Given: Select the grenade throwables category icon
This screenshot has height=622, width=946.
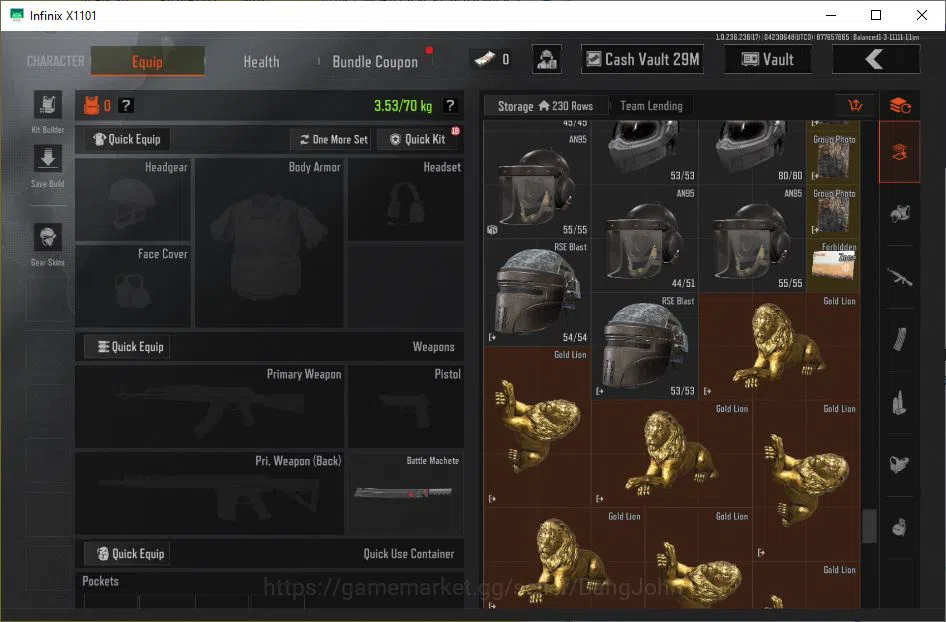Looking at the screenshot, I should tap(899, 527).
